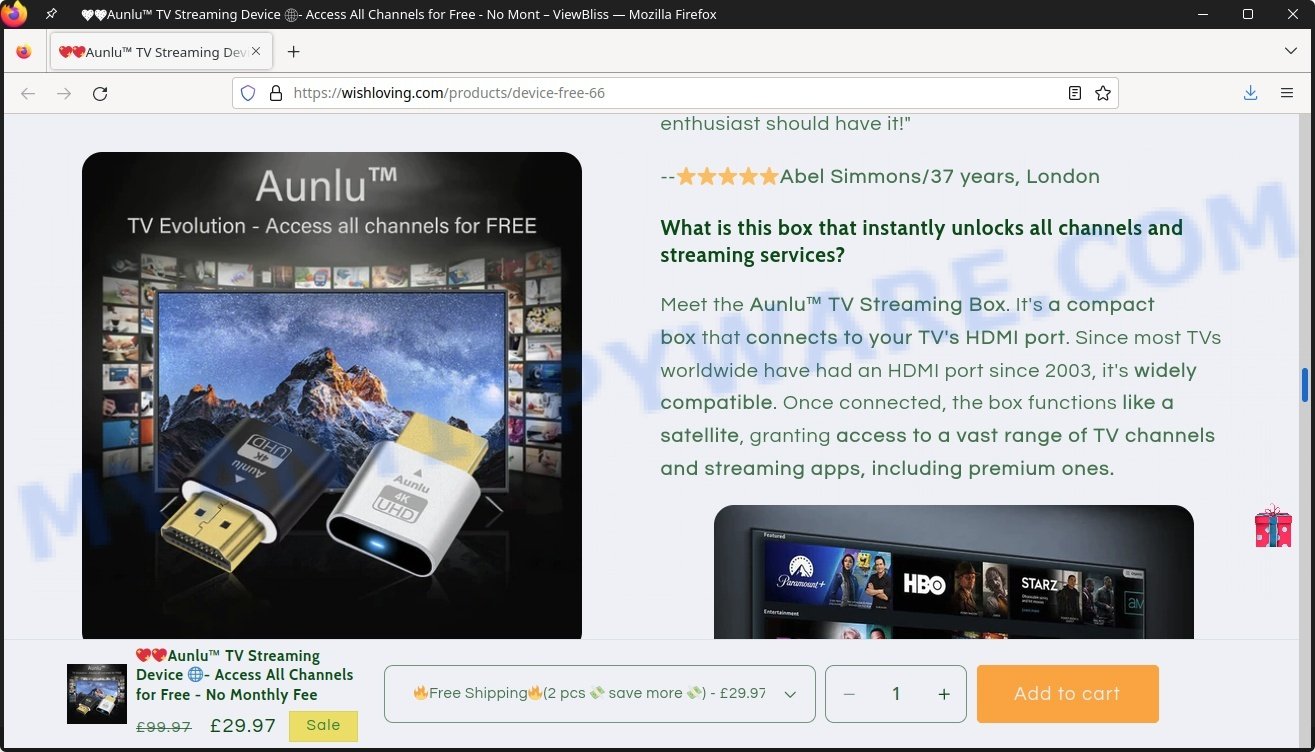
Task: Open Free Shipping variant dropdown
Action: [600, 694]
